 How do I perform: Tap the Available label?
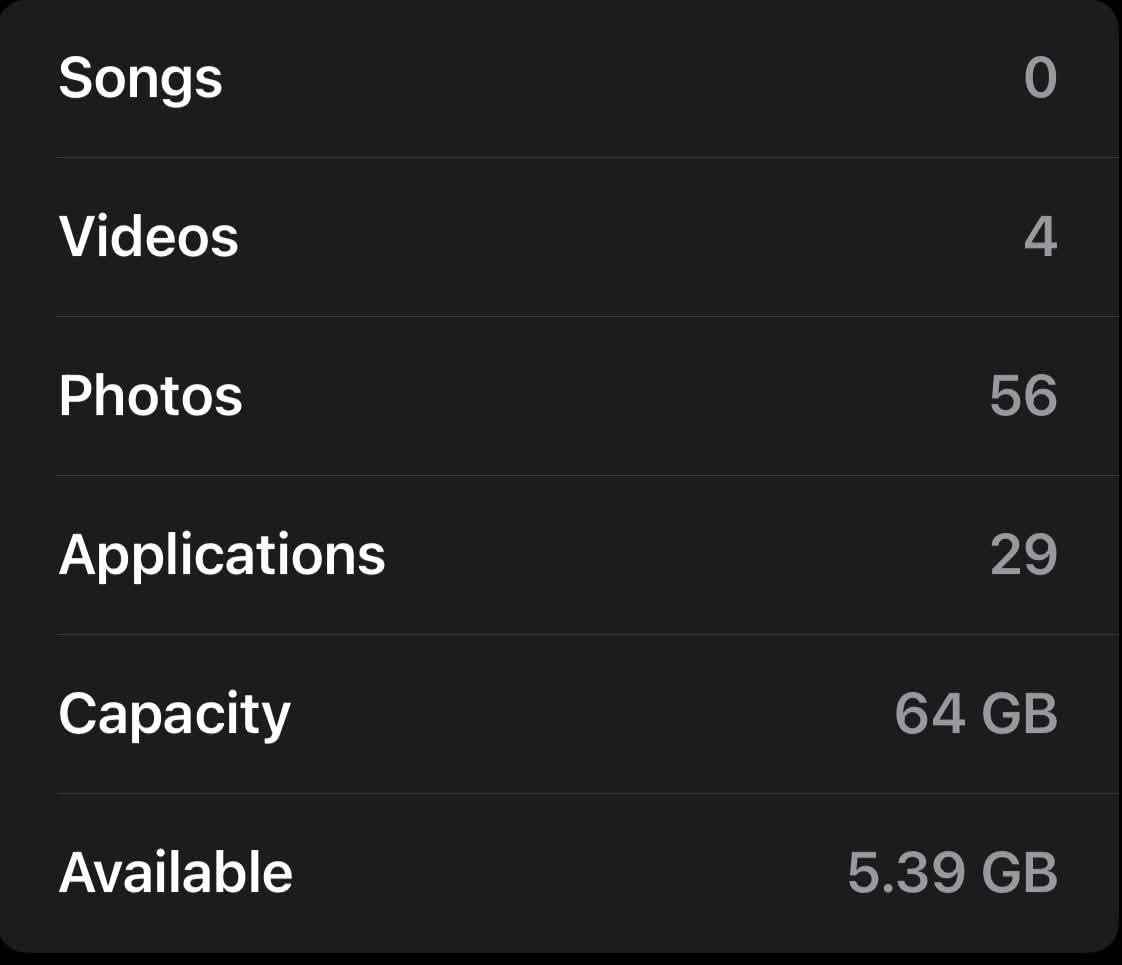click(175, 872)
